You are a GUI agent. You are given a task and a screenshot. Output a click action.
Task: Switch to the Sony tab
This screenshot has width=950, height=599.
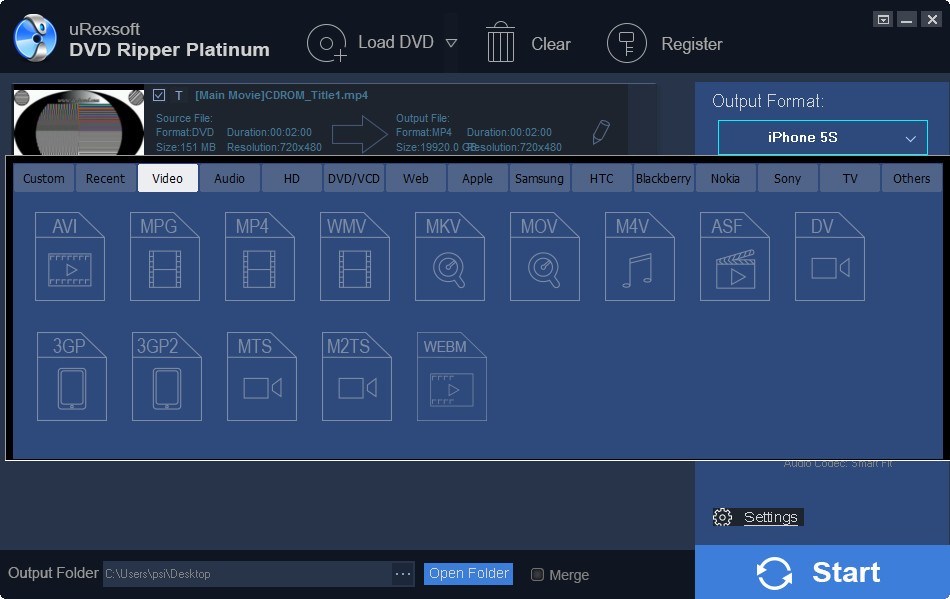[x=787, y=178]
